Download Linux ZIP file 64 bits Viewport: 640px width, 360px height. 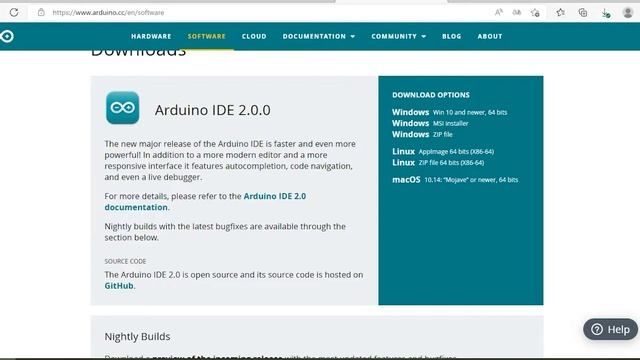pos(438,162)
